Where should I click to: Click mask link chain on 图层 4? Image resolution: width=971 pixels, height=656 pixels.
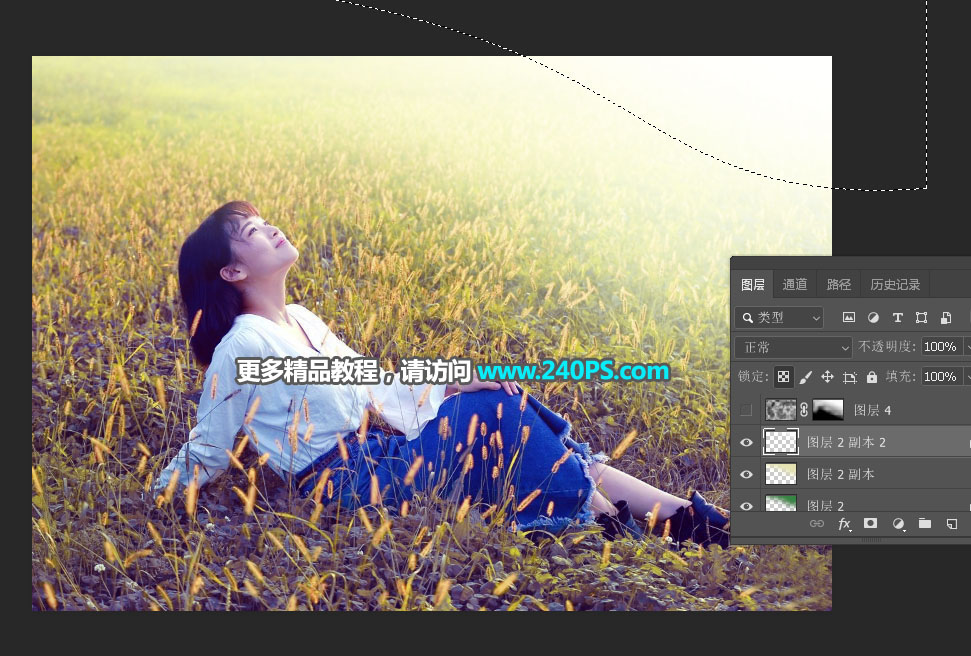click(804, 409)
